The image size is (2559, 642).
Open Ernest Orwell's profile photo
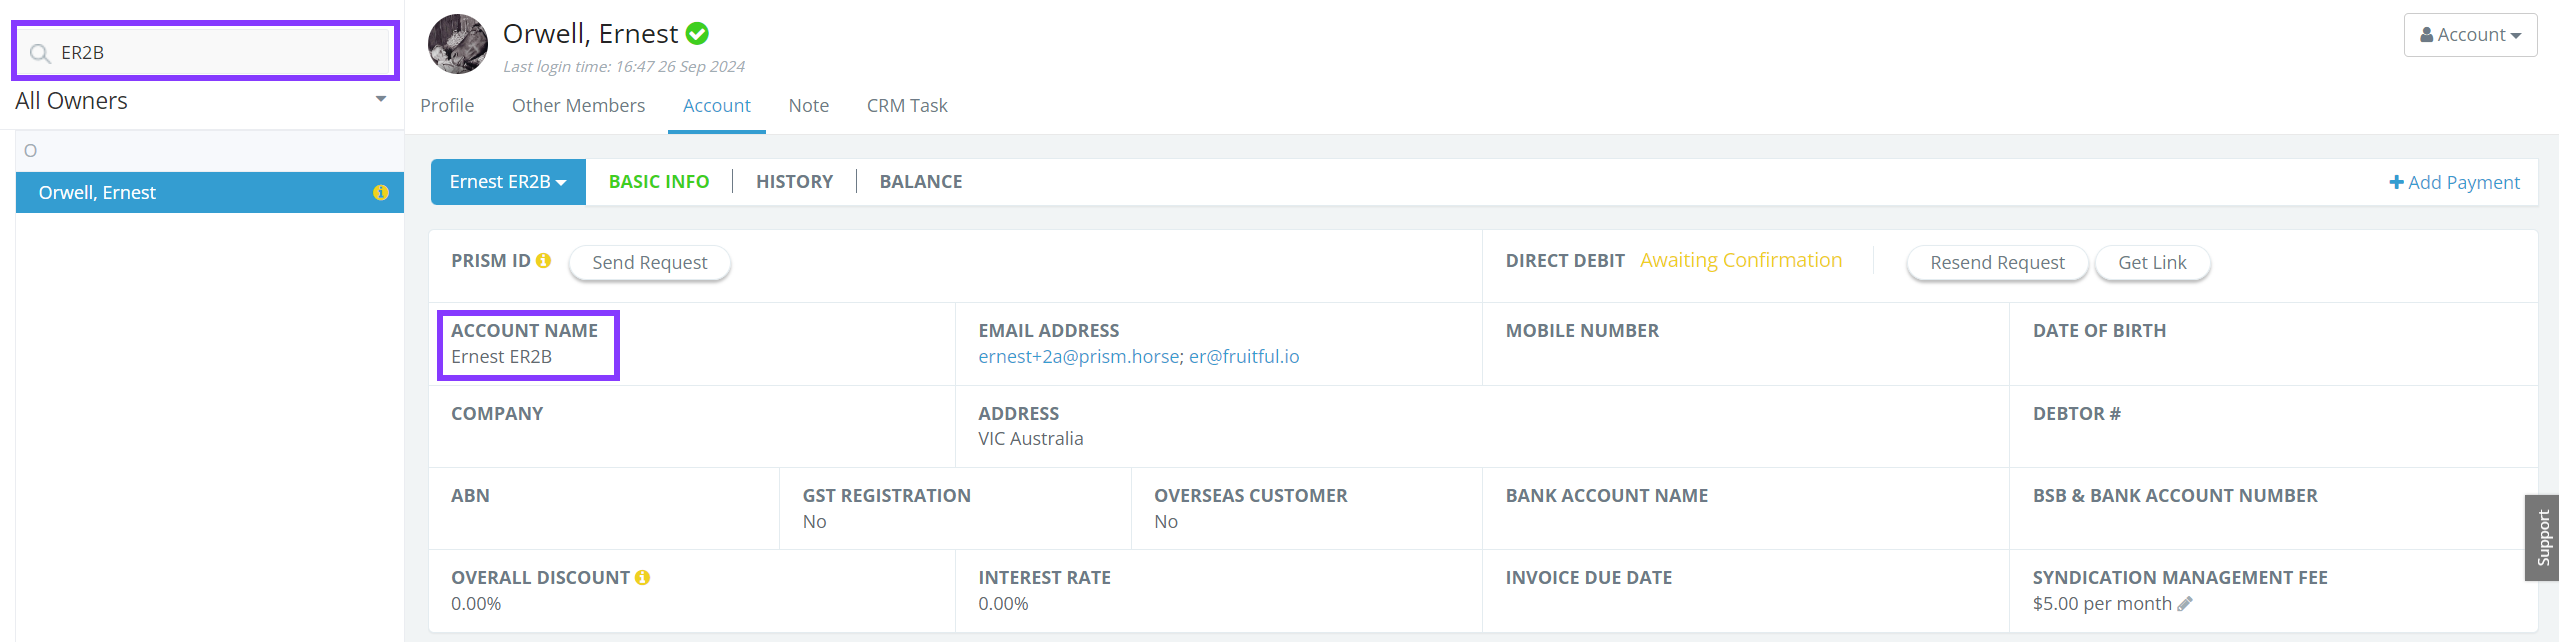(x=458, y=44)
